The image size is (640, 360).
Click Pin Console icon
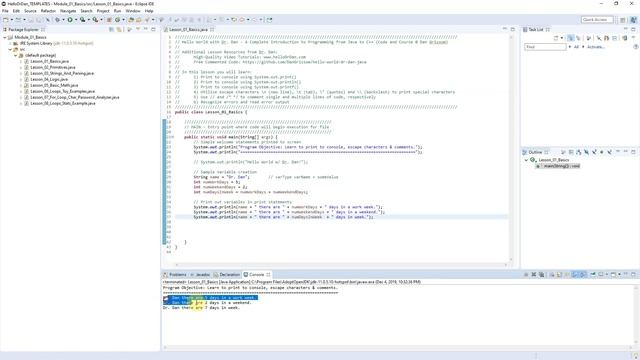click(593, 275)
